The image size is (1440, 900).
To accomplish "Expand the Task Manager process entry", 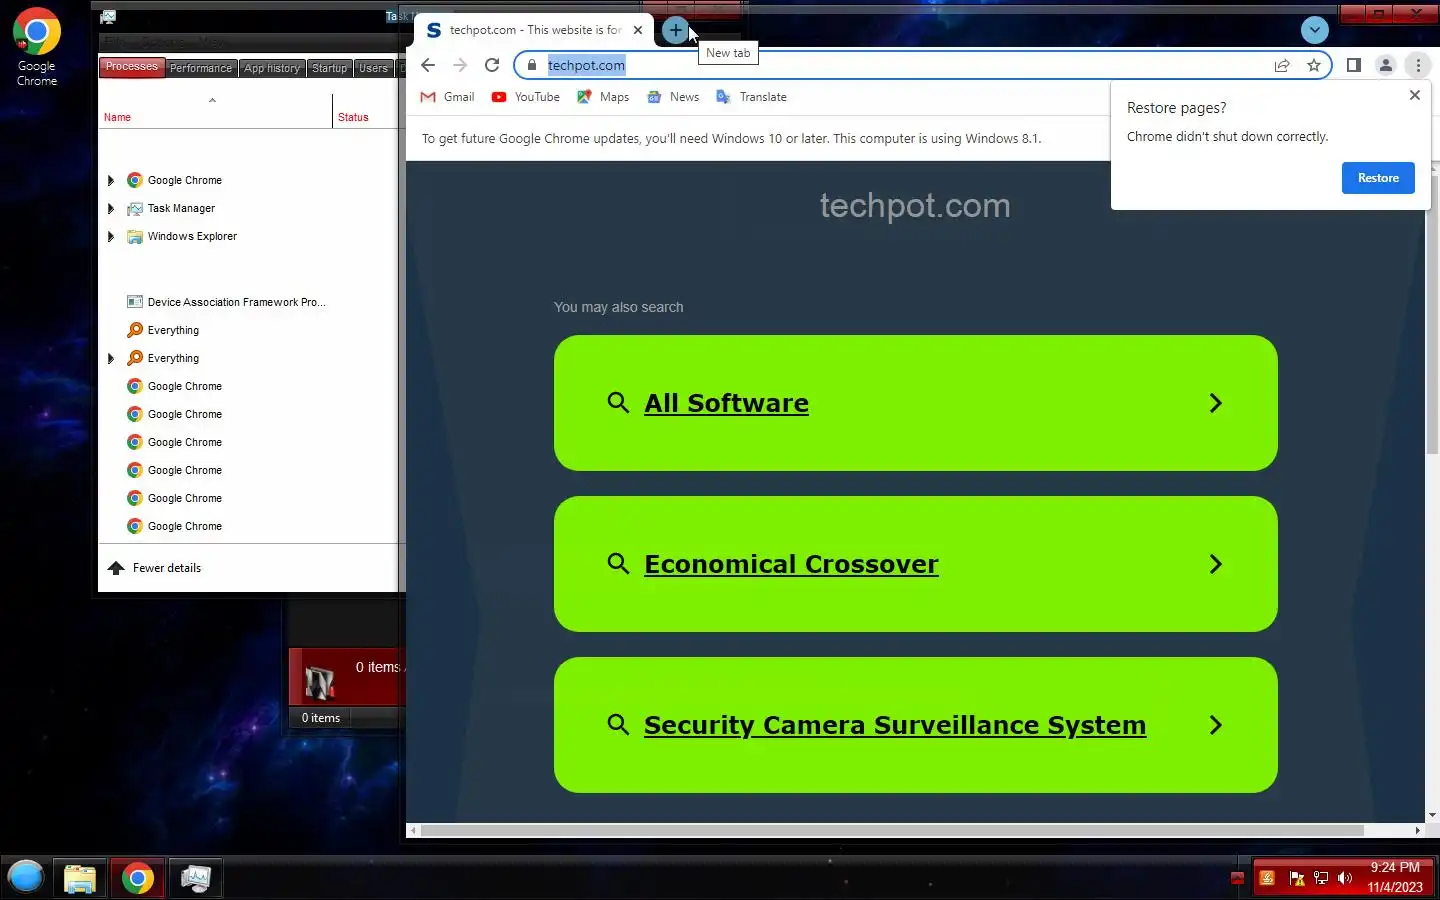I will click(x=111, y=208).
